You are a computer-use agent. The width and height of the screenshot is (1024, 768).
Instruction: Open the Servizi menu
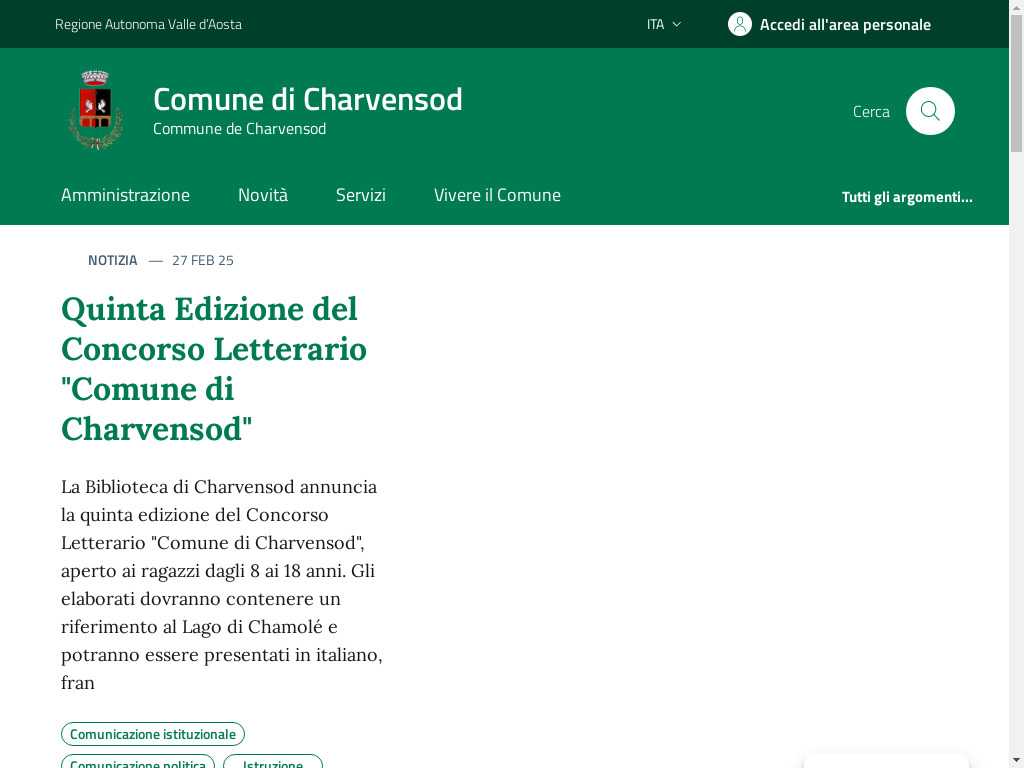pyautogui.click(x=360, y=195)
